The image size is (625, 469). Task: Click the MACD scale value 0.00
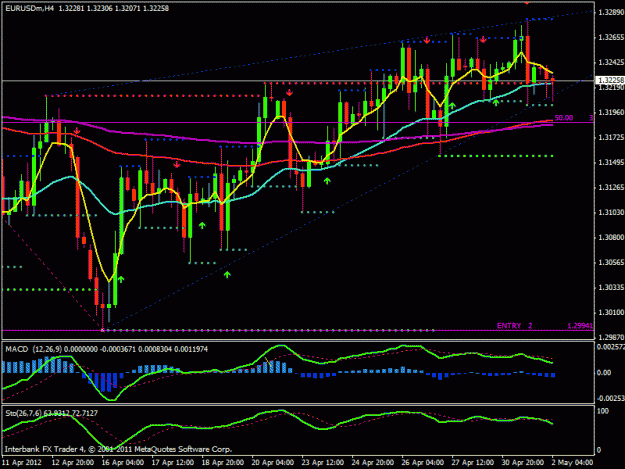point(604,373)
